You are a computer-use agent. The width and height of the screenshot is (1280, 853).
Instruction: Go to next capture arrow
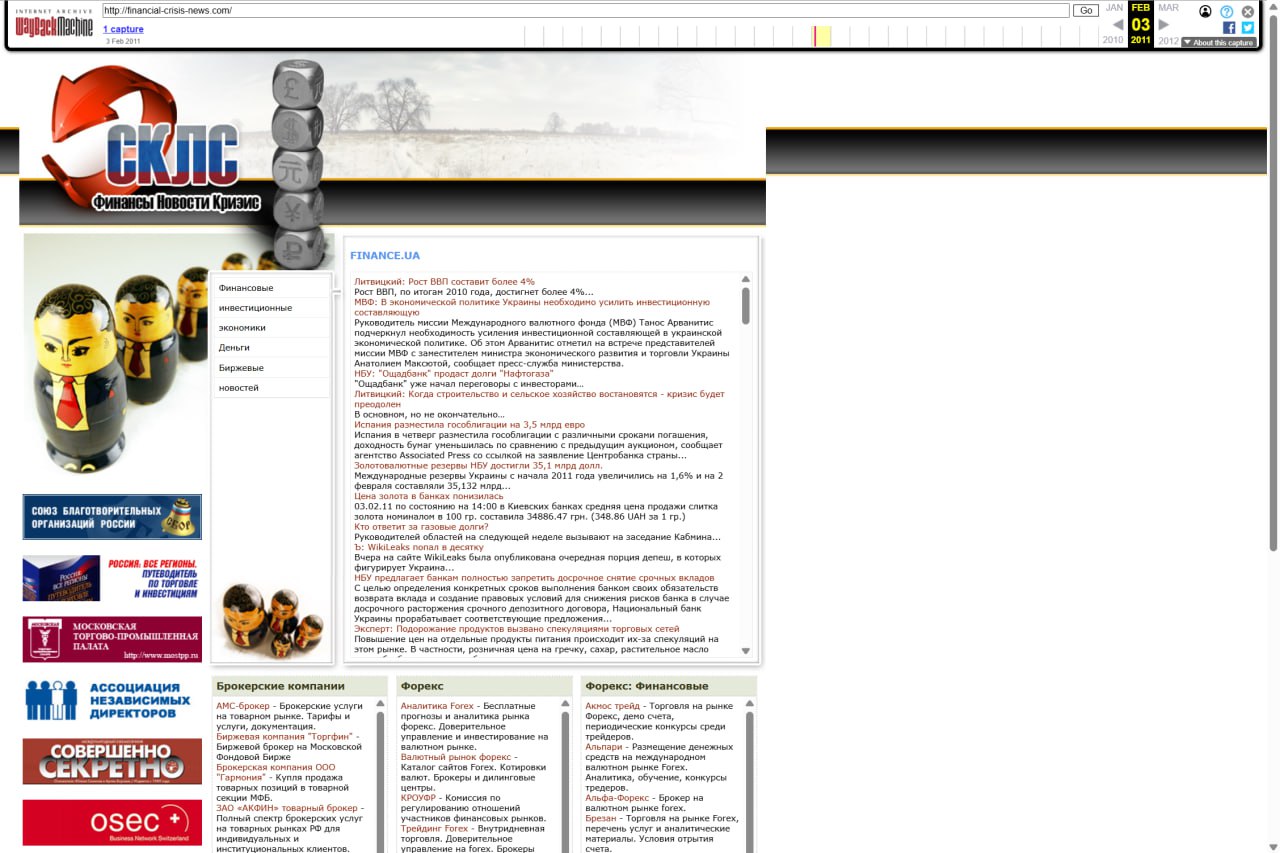(x=1164, y=24)
